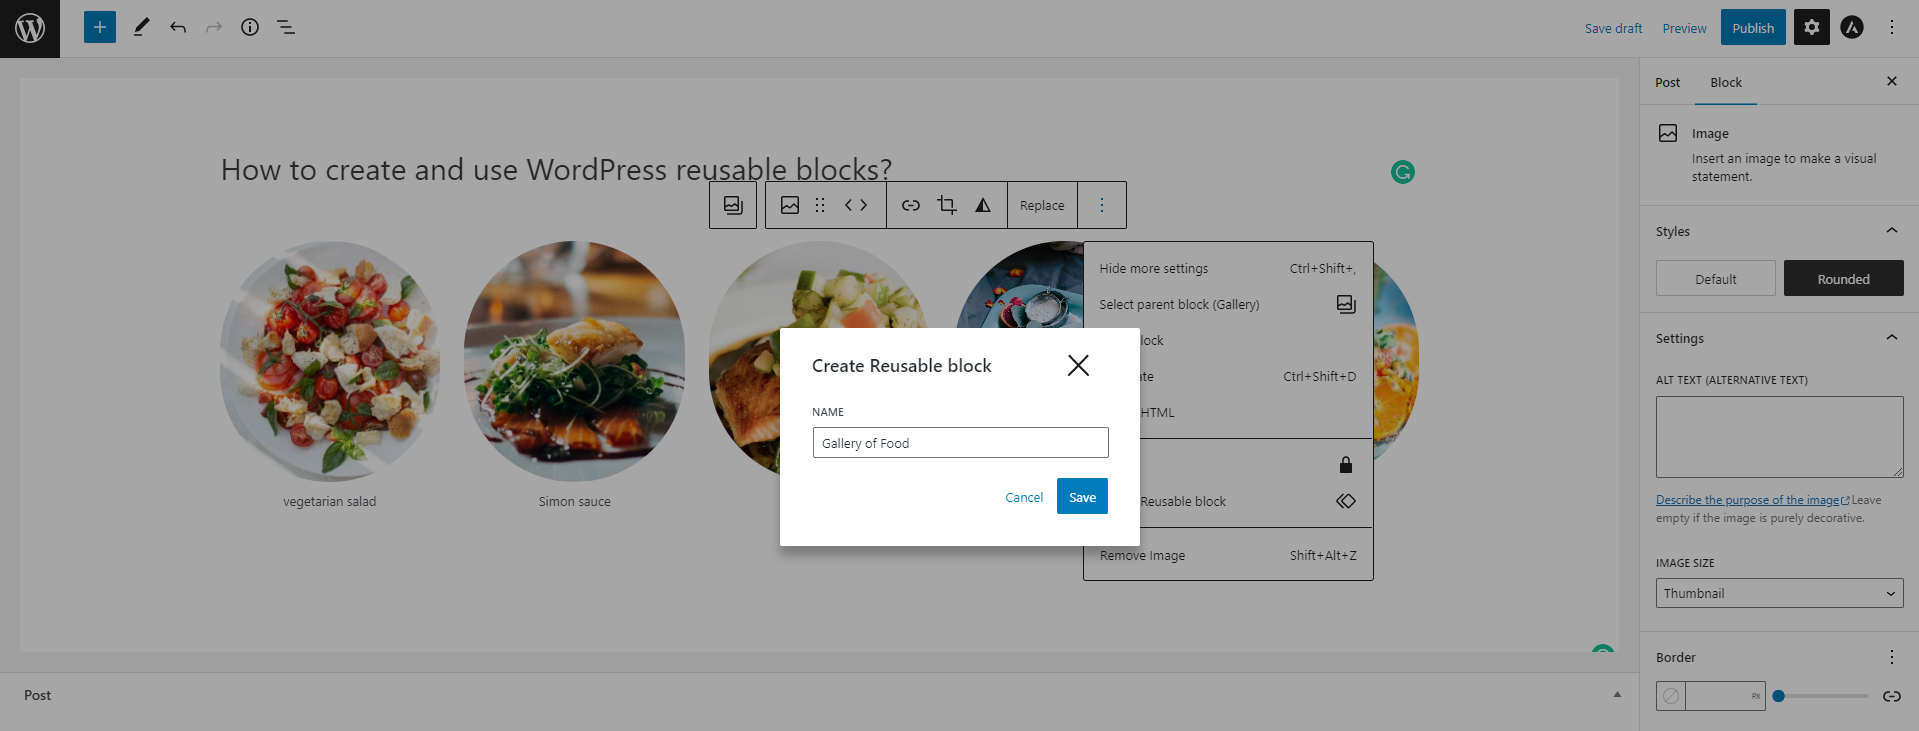Screen dimensions: 1919x731
Task: Insert link on the image
Action: coord(911,205)
